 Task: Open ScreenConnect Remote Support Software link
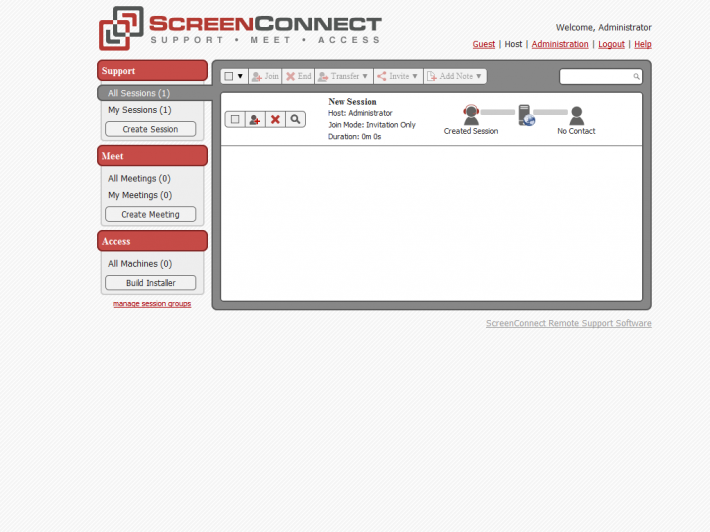569,323
